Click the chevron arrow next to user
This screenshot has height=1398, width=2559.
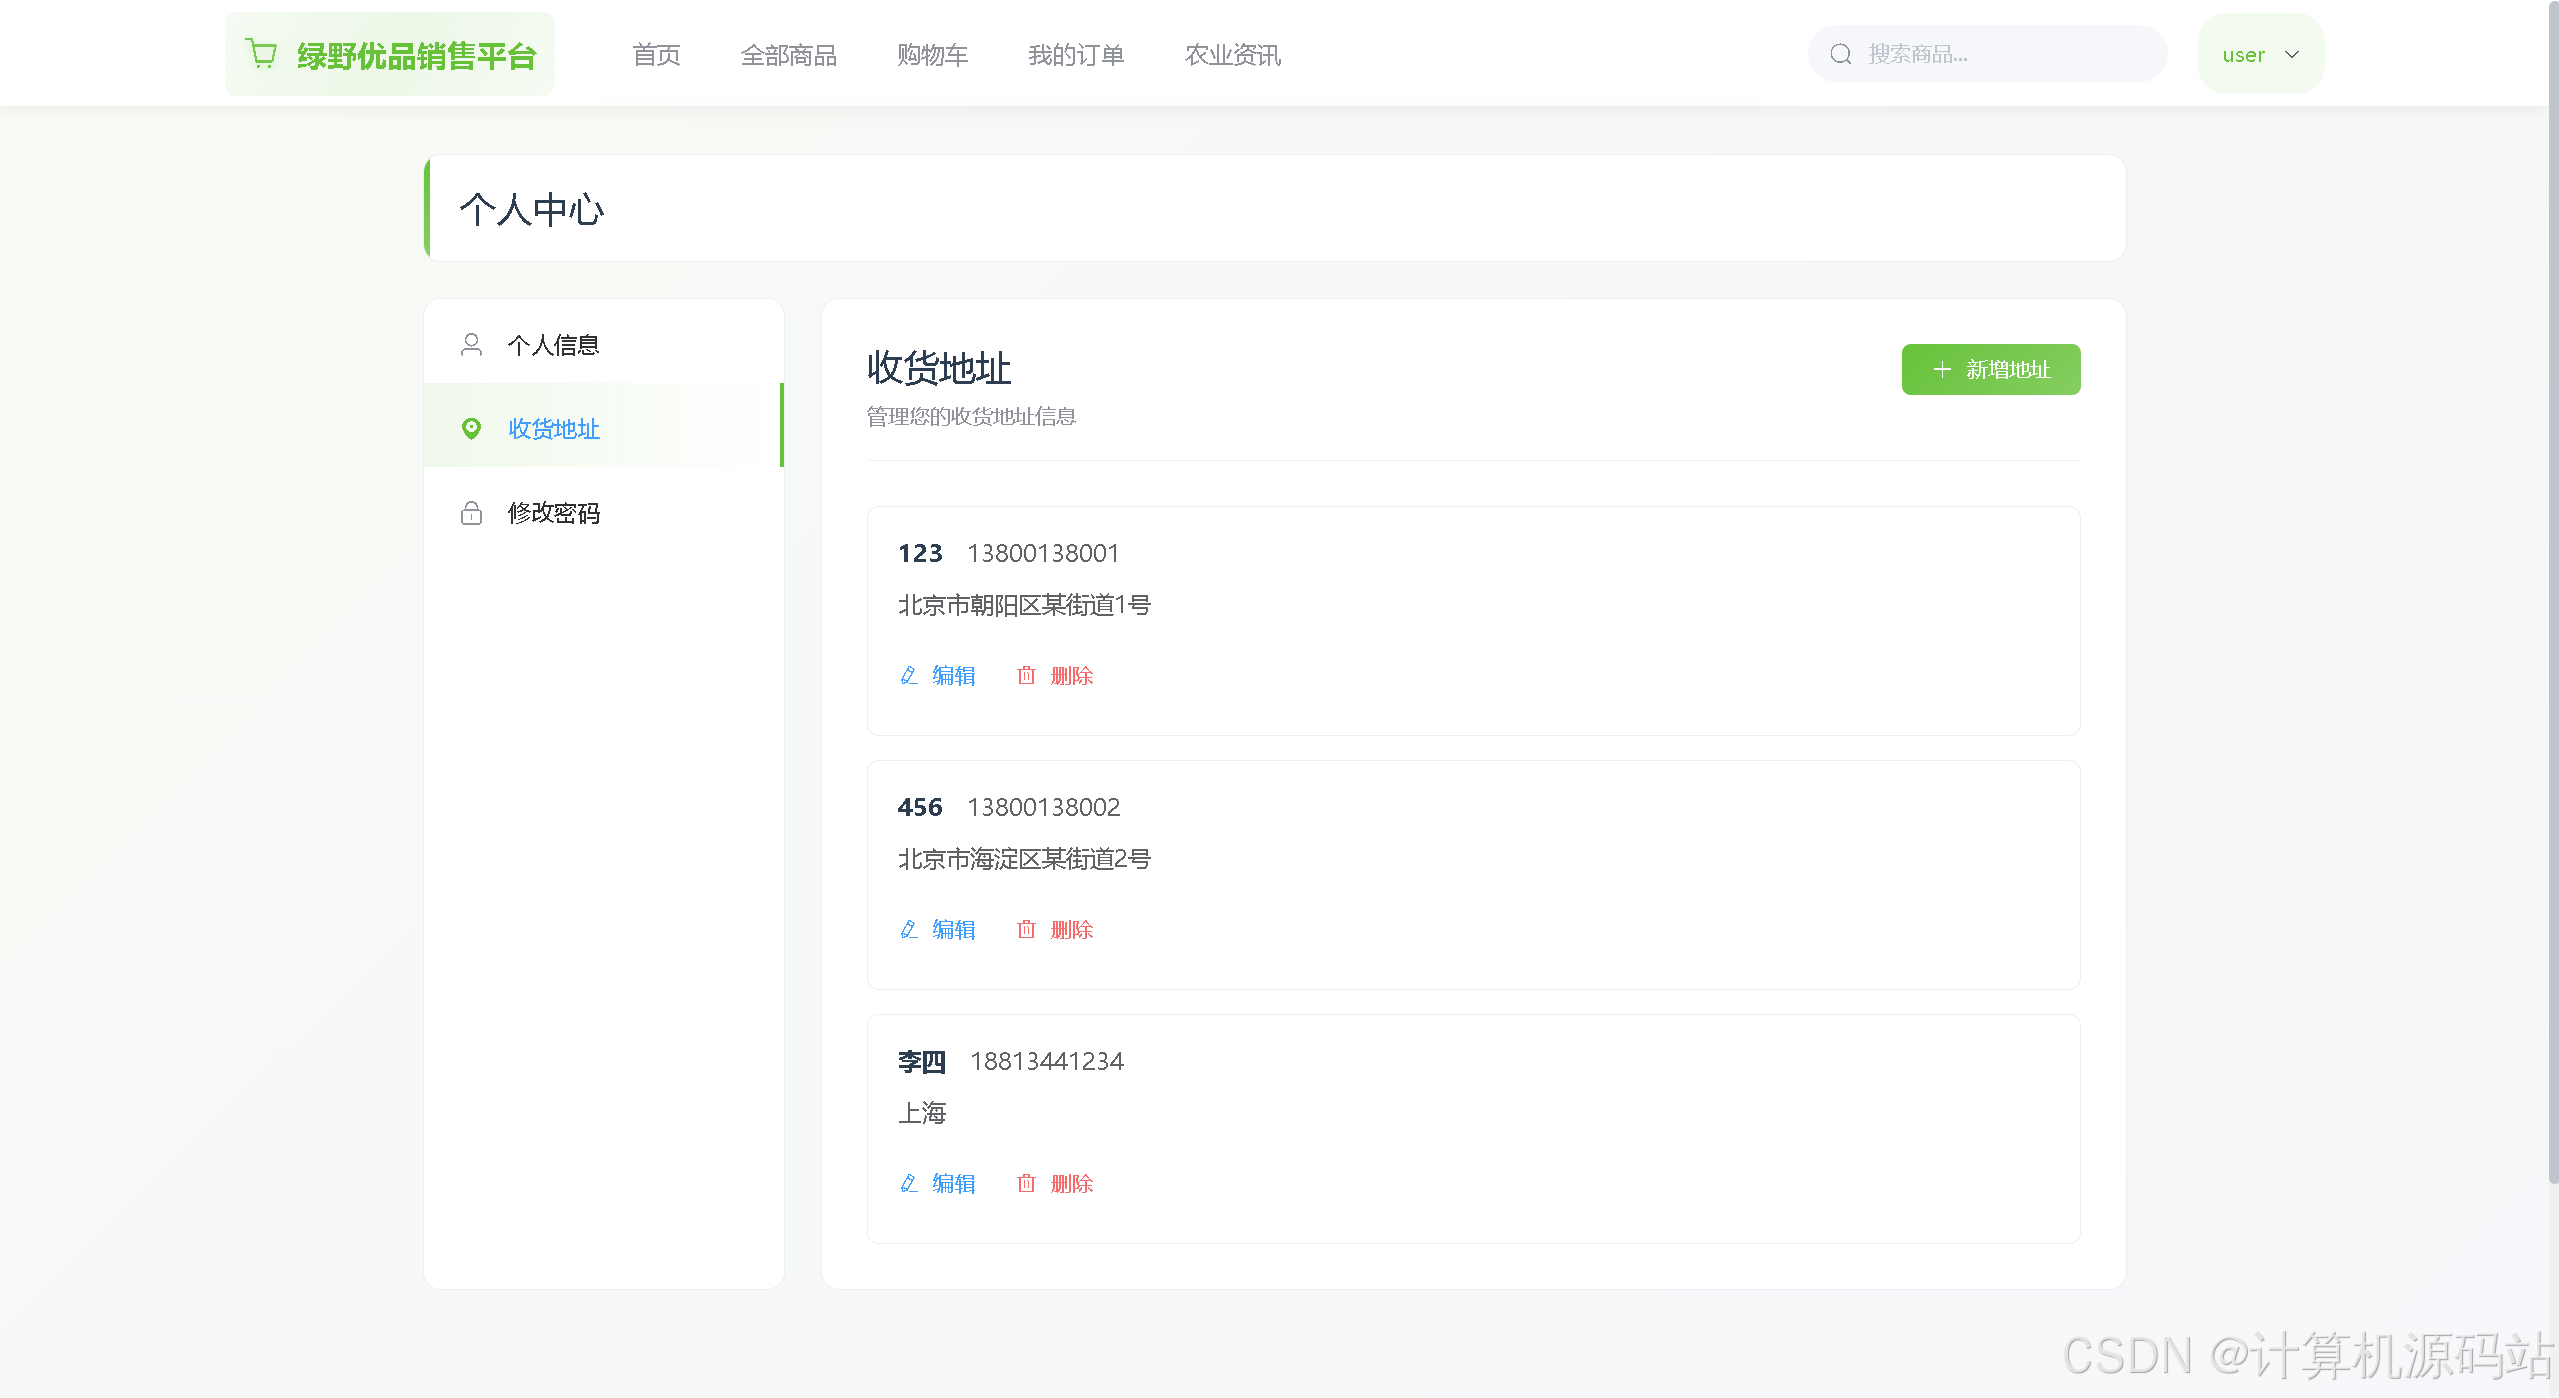coord(2292,55)
